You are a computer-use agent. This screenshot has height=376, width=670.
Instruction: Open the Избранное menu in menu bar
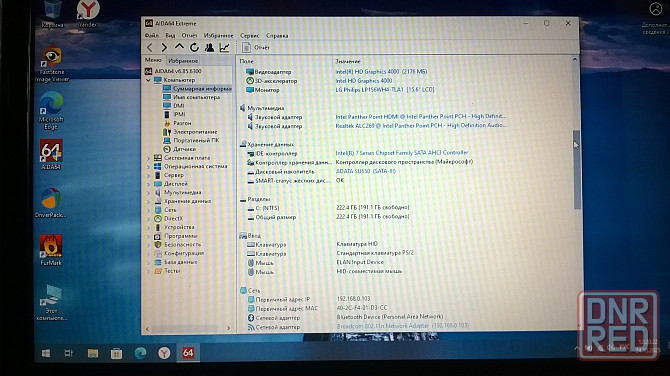tap(218, 35)
